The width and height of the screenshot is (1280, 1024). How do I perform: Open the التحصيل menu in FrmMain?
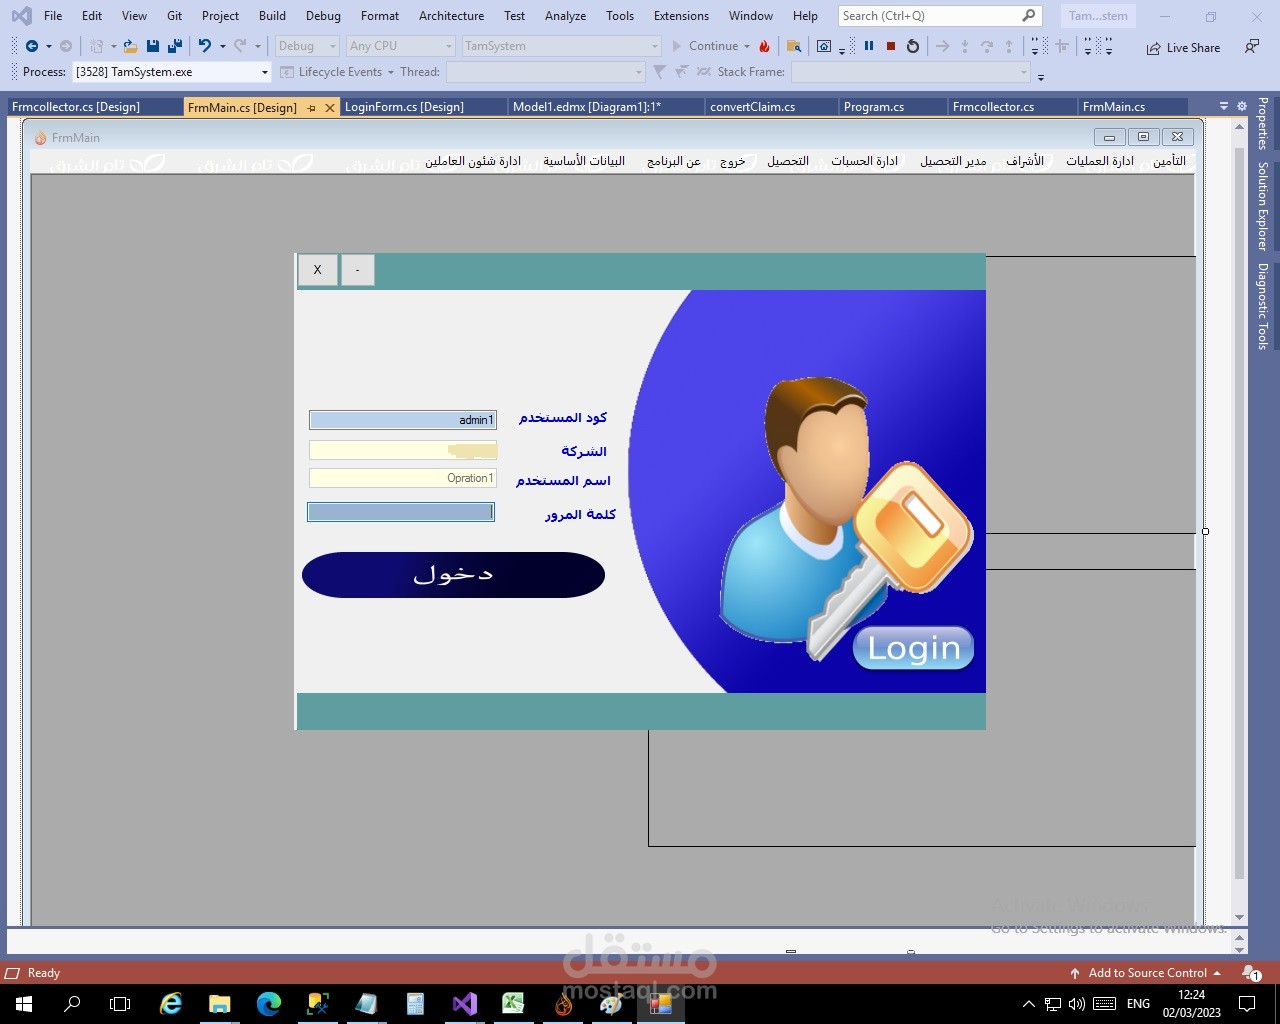click(x=788, y=161)
